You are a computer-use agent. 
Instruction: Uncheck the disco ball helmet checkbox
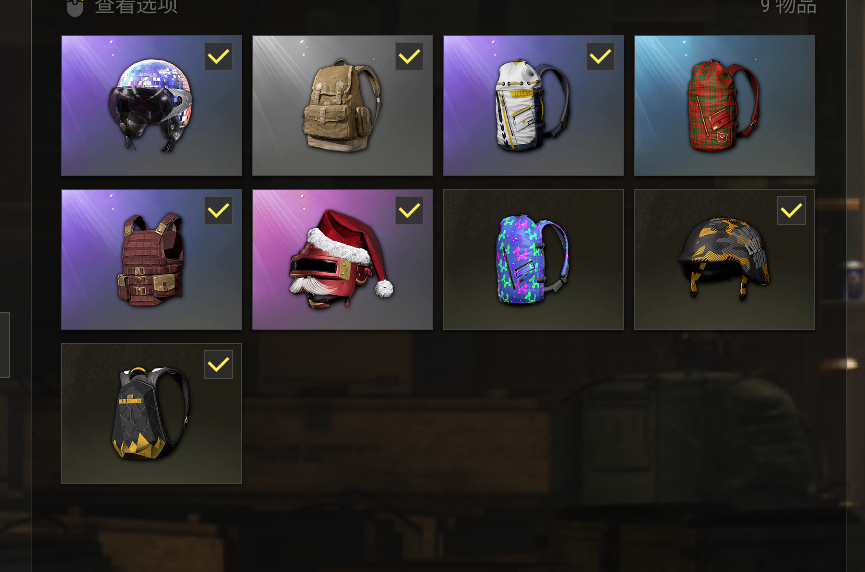[x=218, y=56]
